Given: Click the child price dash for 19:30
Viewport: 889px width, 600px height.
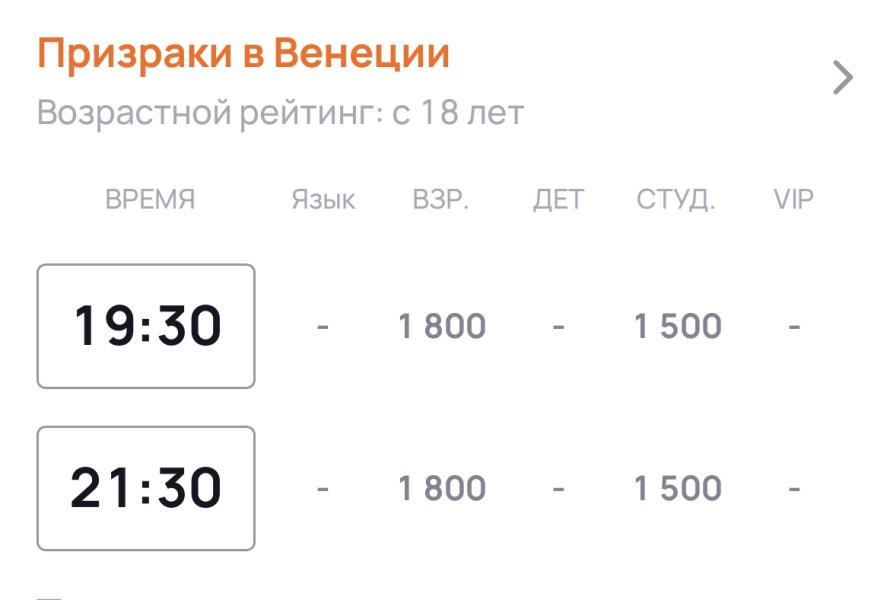Looking at the screenshot, I should pyautogui.click(x=559, y=326).
